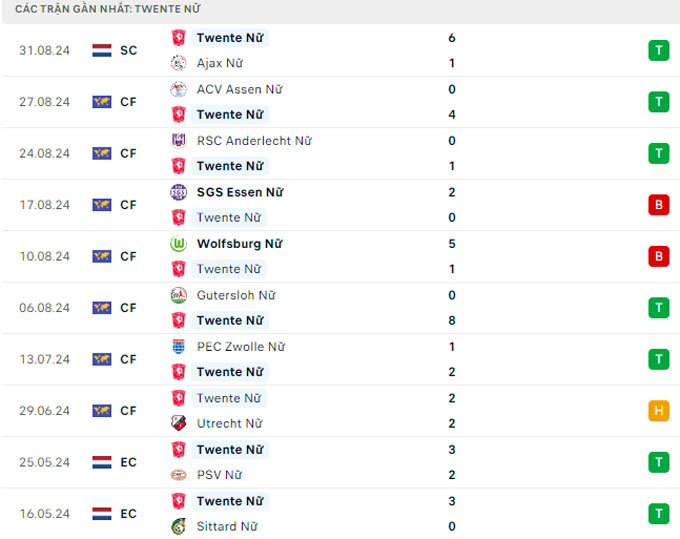Click the Gutersloh Nữ team crest
This screenshot has height=539, width=680.
(178, 295)
